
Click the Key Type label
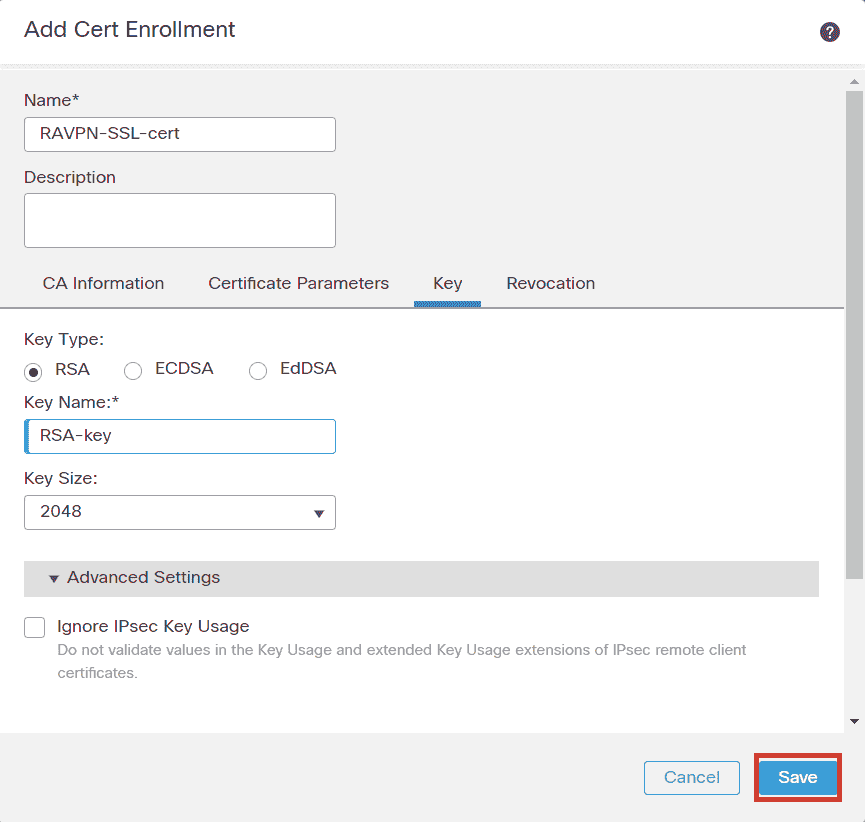point(64,339)
